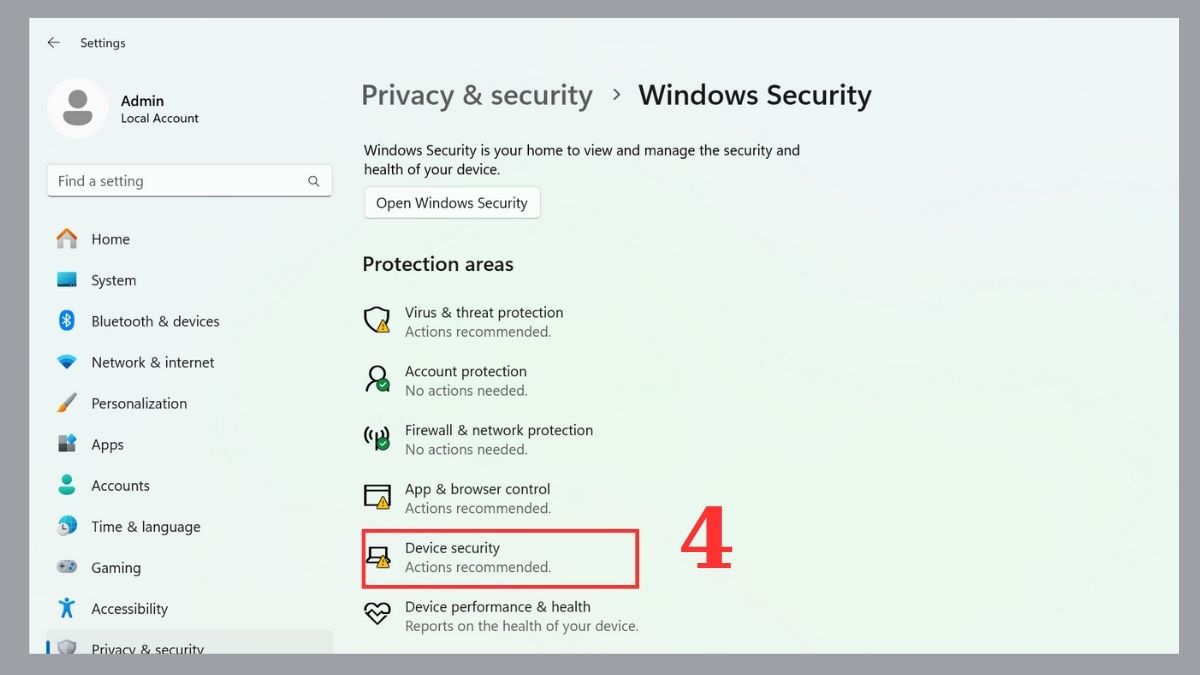
Task: Click the search magnifier icon
Action: (x=314, y=181)
